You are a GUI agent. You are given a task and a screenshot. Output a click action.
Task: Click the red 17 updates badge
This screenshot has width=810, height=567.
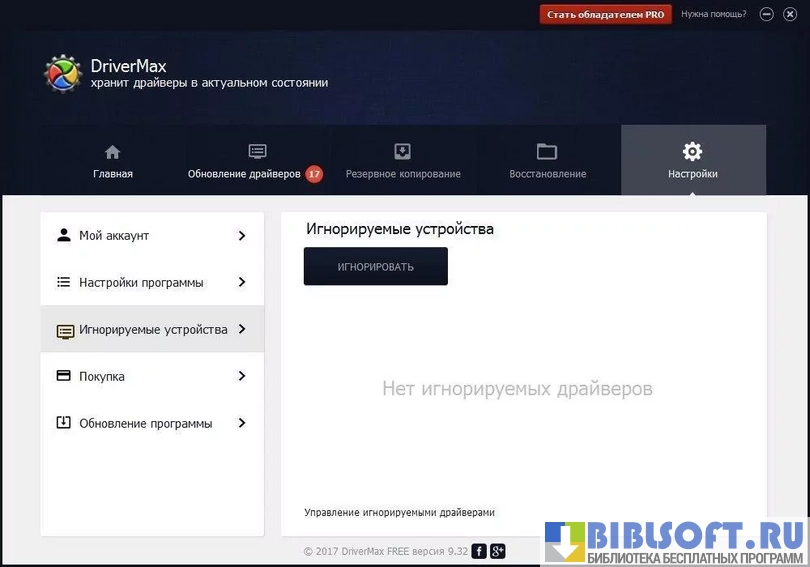[x=314, y=174]
